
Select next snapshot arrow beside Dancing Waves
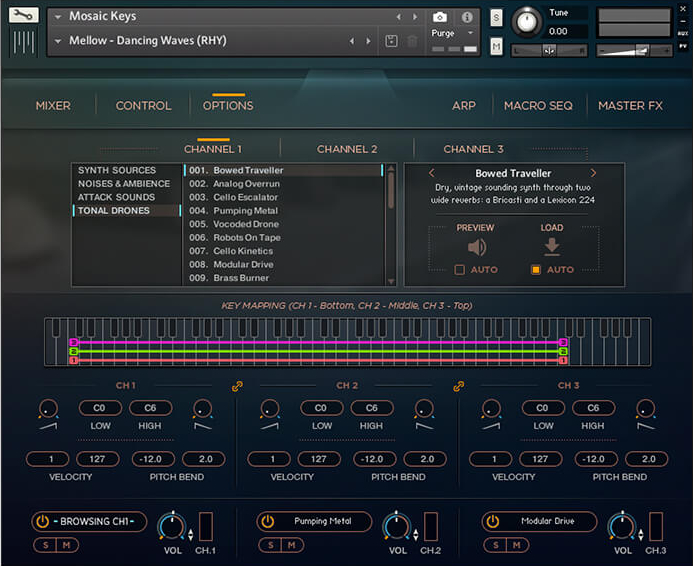368,41
